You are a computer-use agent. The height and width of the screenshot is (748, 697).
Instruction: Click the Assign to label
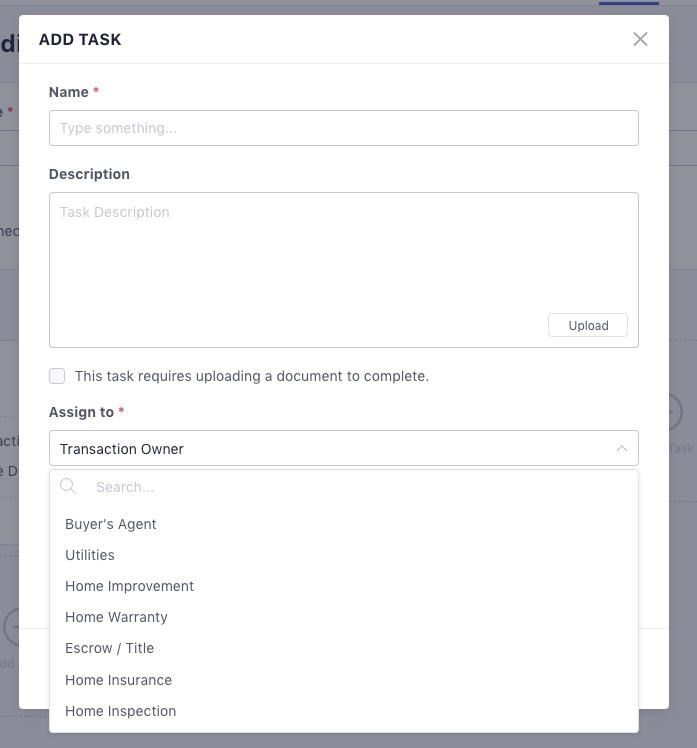(82, 412)
